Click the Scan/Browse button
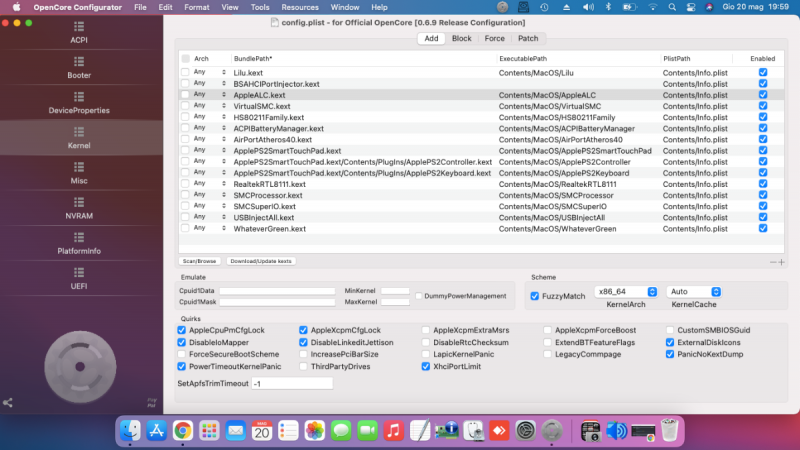The height and width of the screenshot is (450, 800). click(x=201, y=261)
